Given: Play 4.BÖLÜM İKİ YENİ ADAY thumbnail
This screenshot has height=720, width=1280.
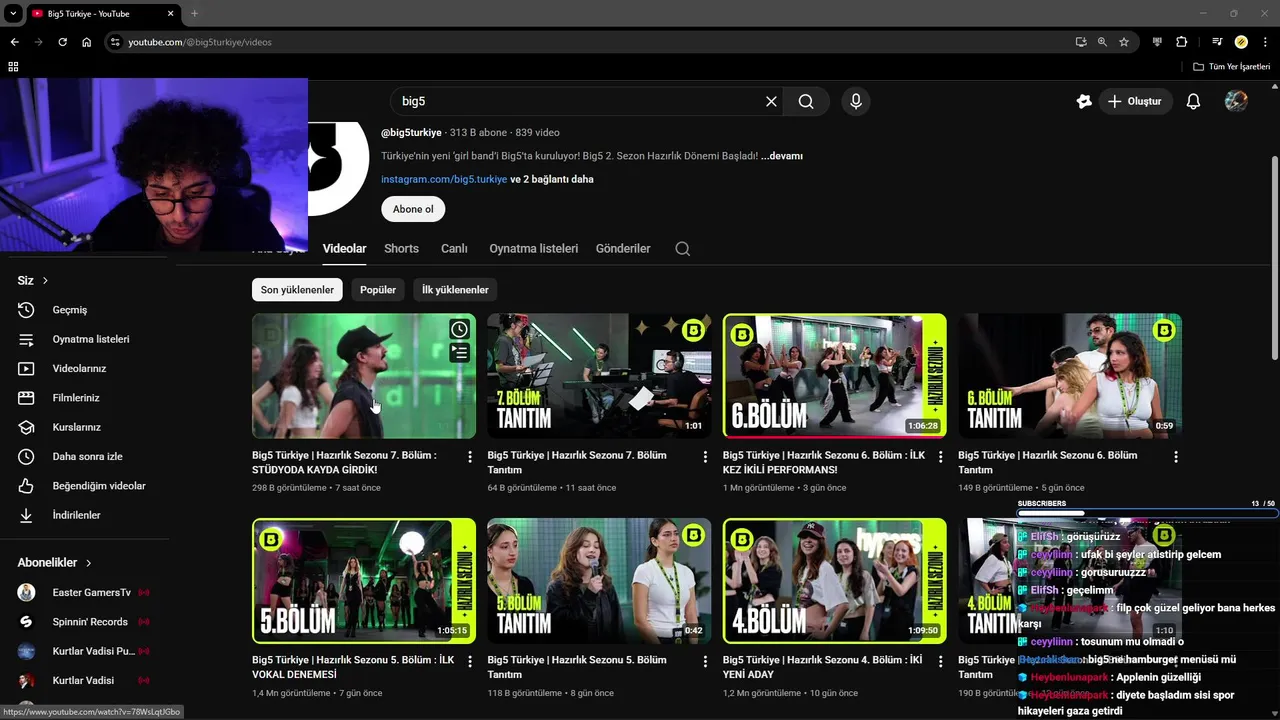Looking at the screenshot, I should [834, 581].
